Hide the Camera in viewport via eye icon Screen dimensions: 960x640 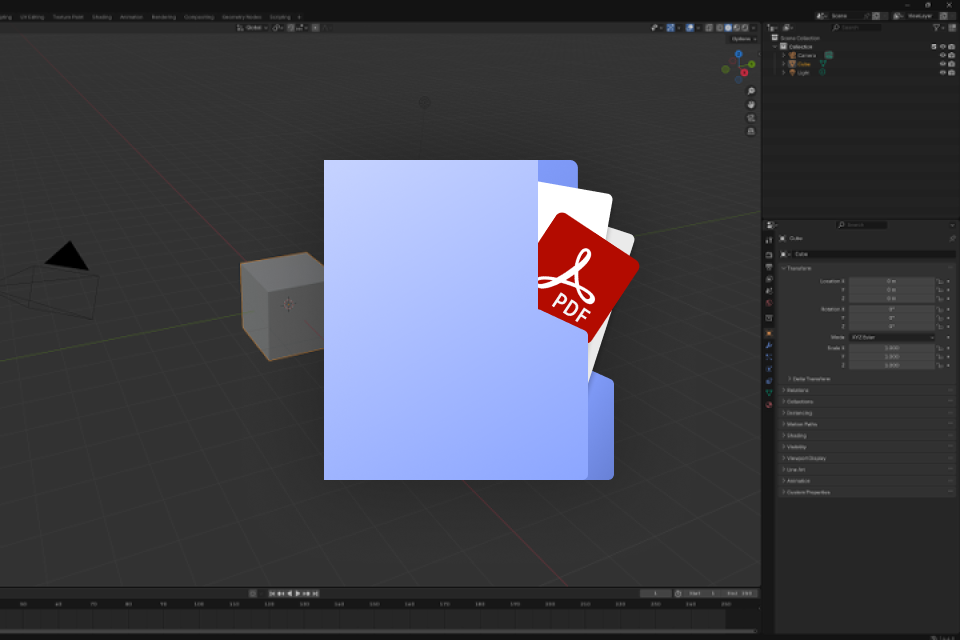click(943, 55)
